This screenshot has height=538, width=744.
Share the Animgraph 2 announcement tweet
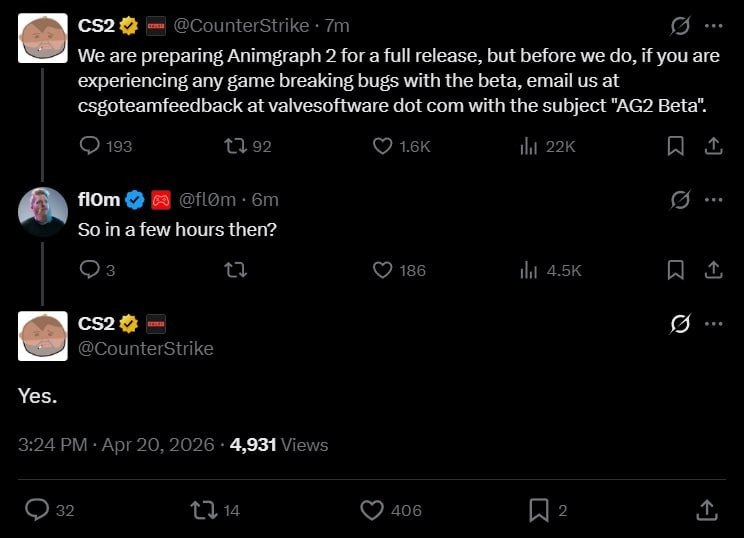(713, 146)
